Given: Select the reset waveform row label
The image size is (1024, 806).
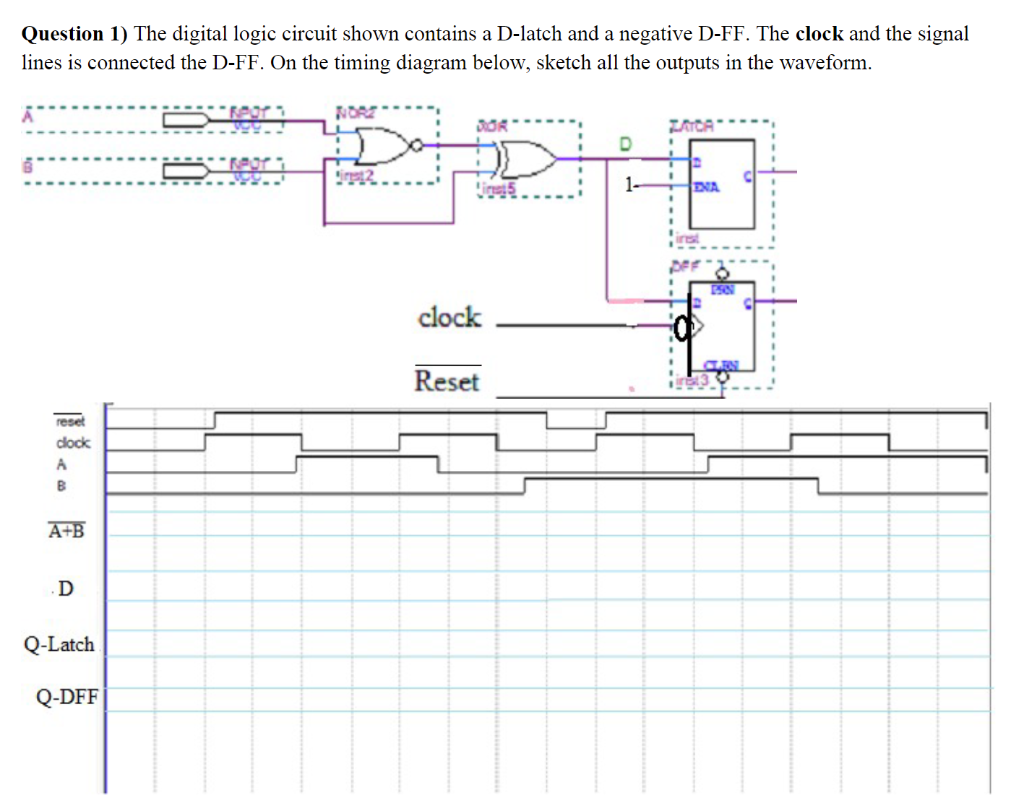Looking at the screenshot, I should point(70,422).
